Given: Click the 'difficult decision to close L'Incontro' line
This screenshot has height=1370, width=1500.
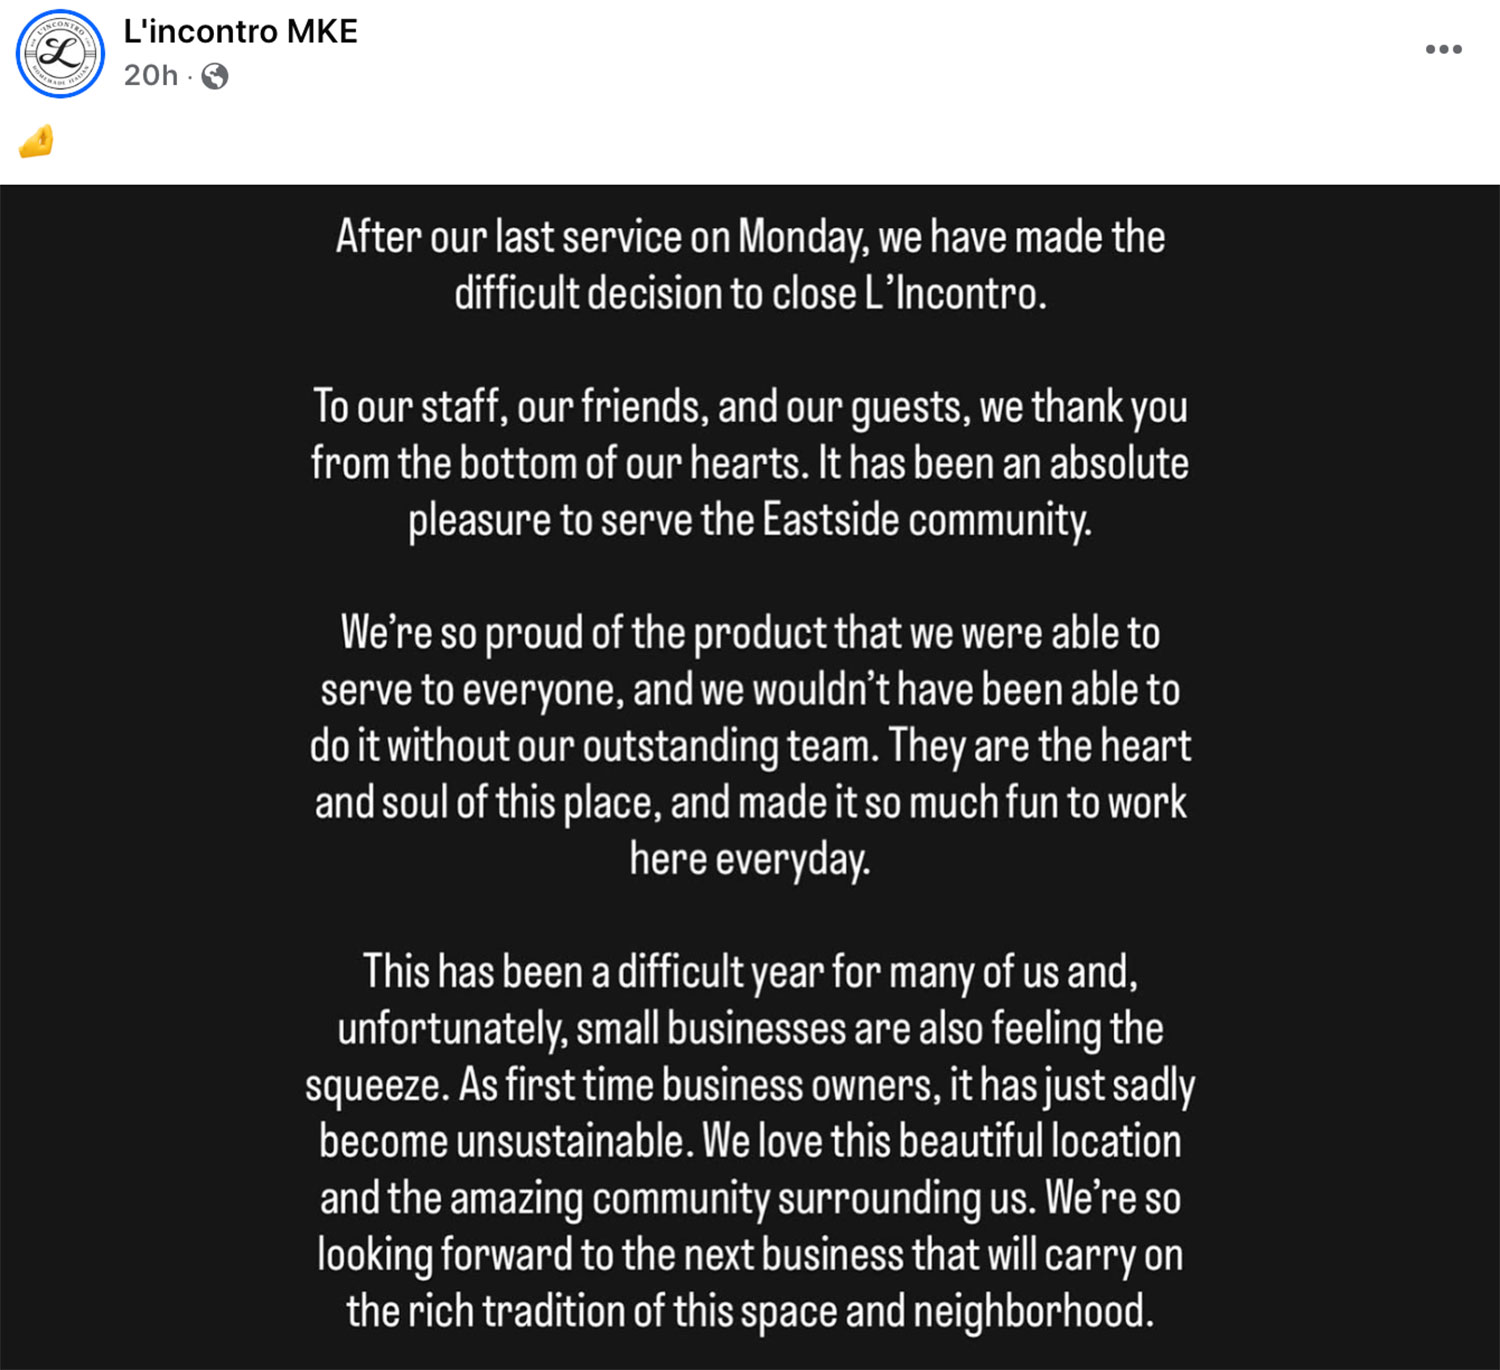Looking at the screenshot, I should (x=750, y=294).
